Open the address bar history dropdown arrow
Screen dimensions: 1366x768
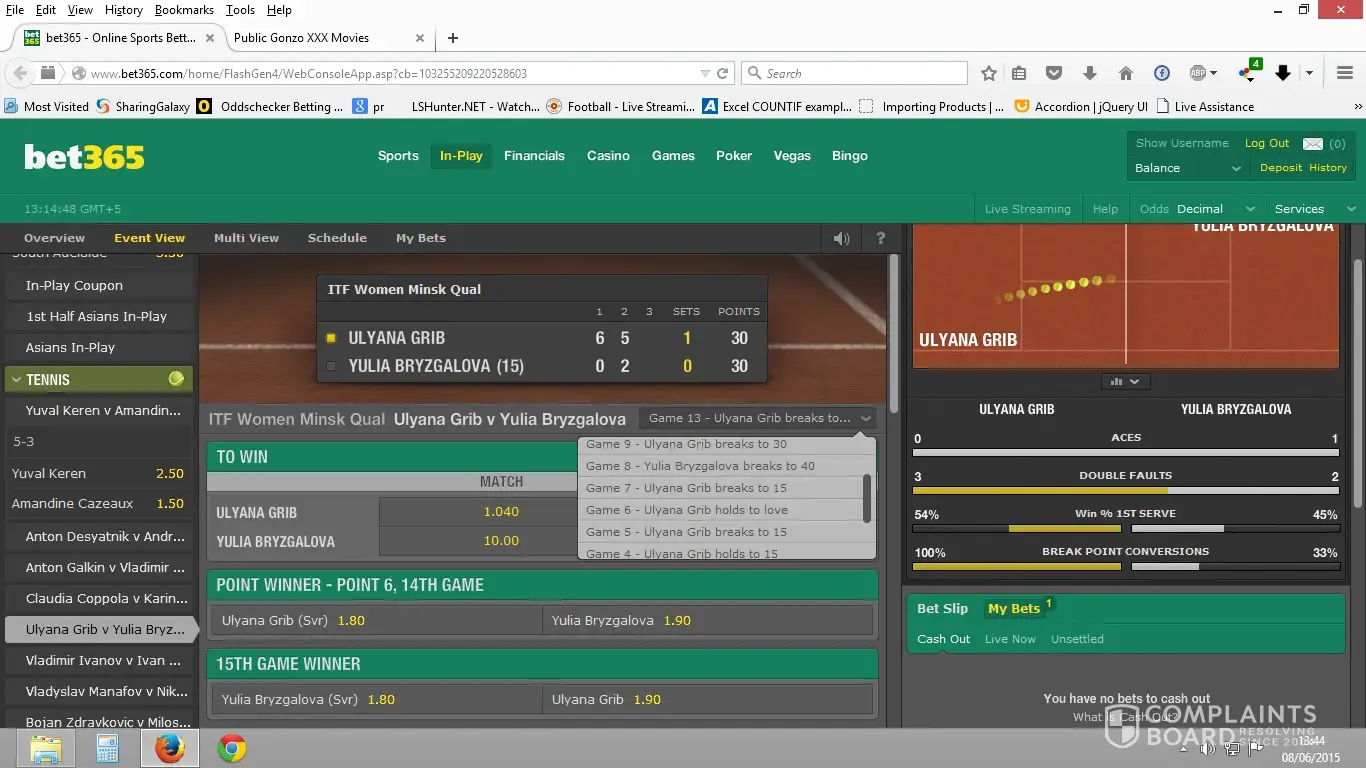click(705, 74)
